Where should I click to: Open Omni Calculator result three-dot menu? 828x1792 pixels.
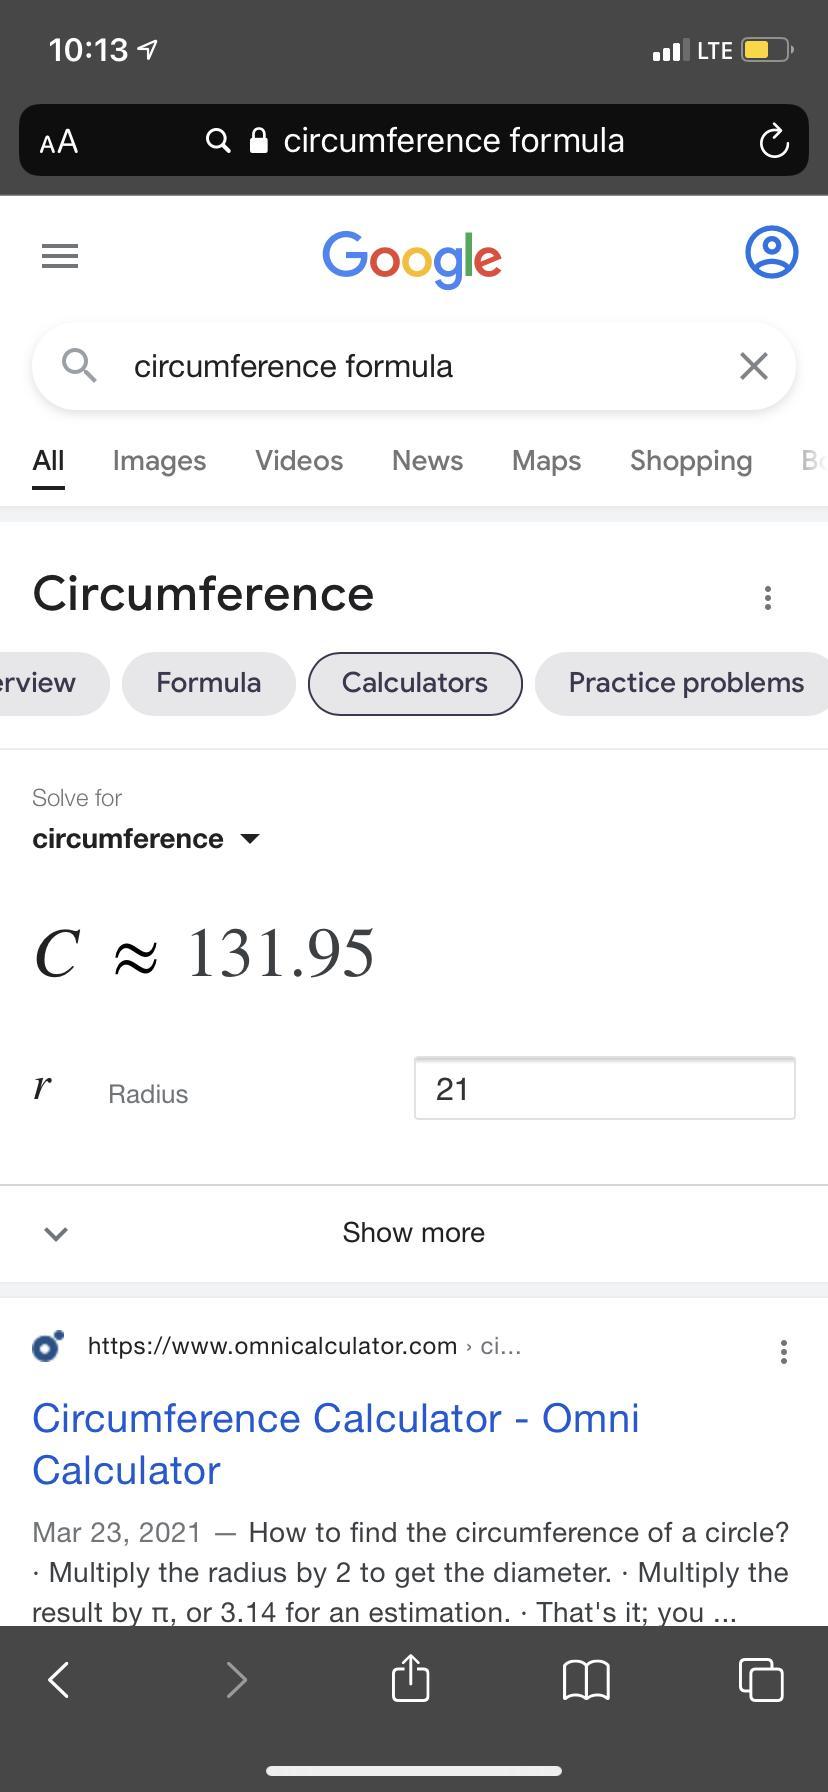point(783,1352)
